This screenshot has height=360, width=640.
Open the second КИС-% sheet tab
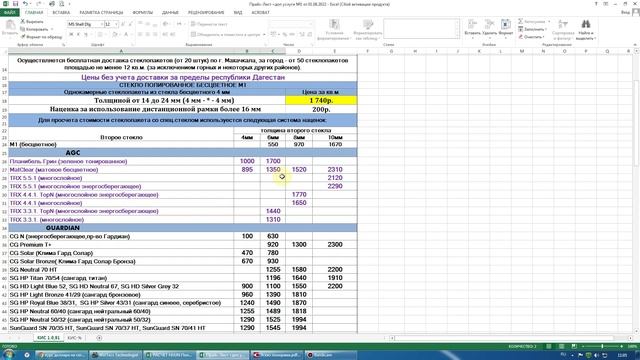pos(74,338)
